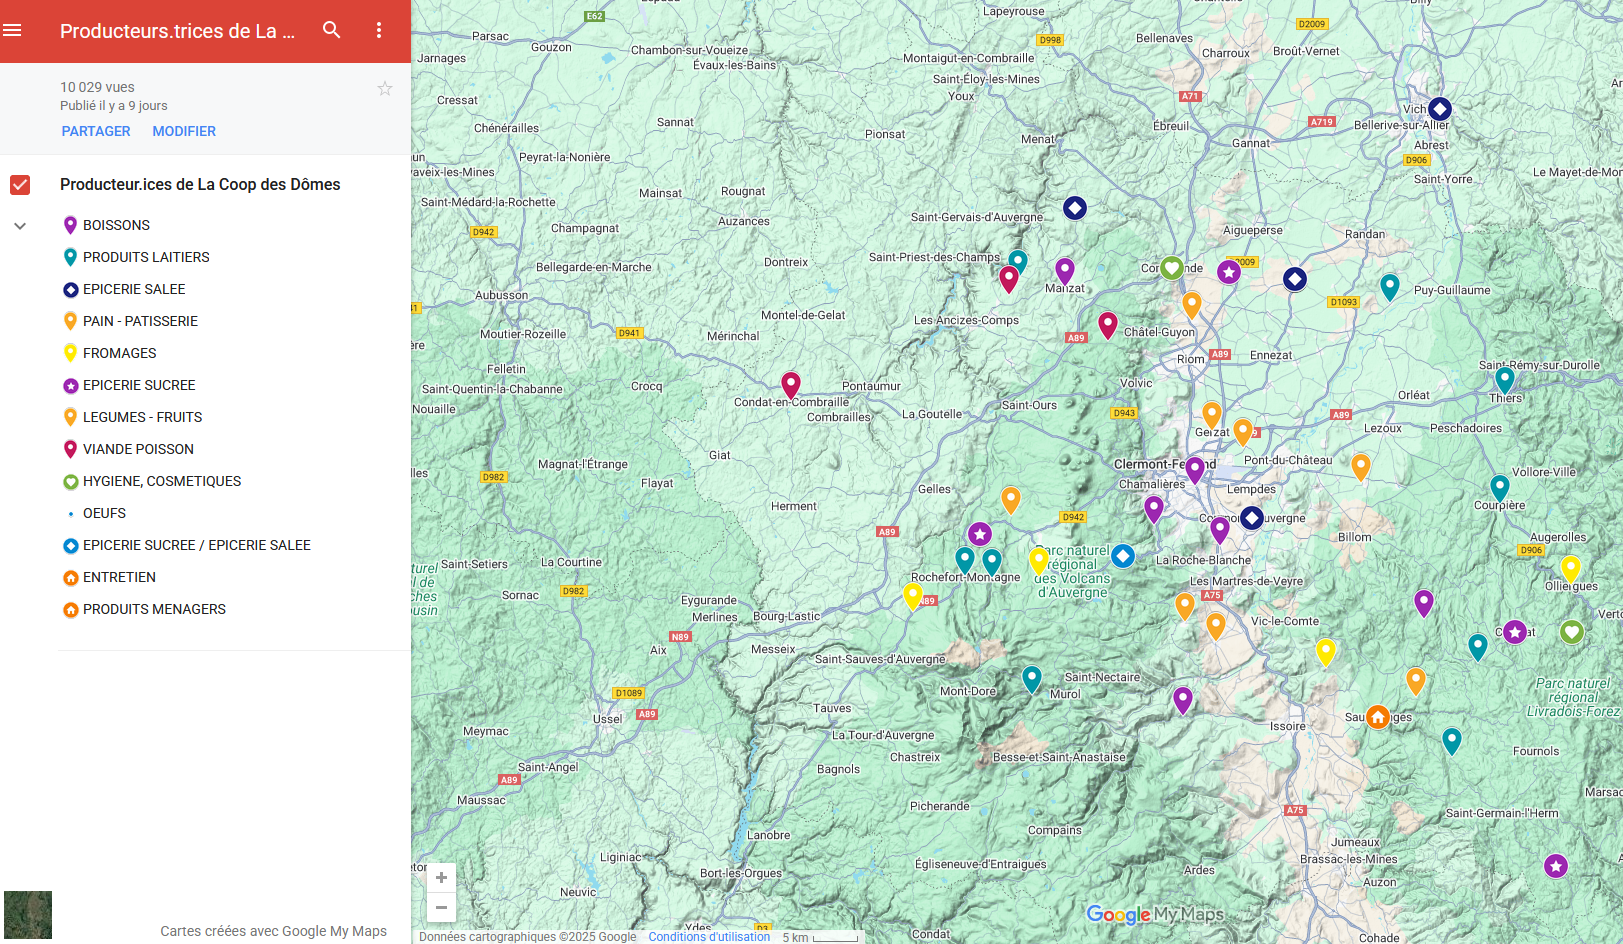
Task: Switch to satellite view thumbnail
Action: click(28, 915)
